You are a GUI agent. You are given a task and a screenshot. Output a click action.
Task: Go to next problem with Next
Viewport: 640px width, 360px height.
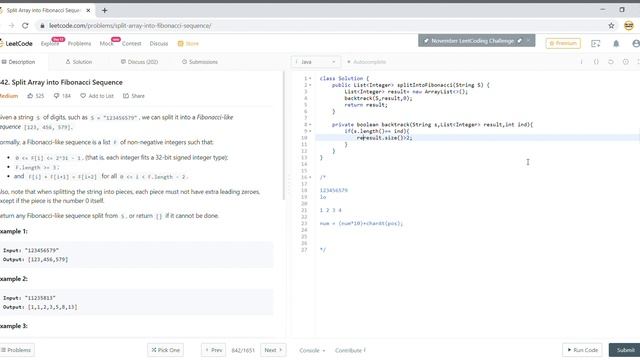point(273,350)
